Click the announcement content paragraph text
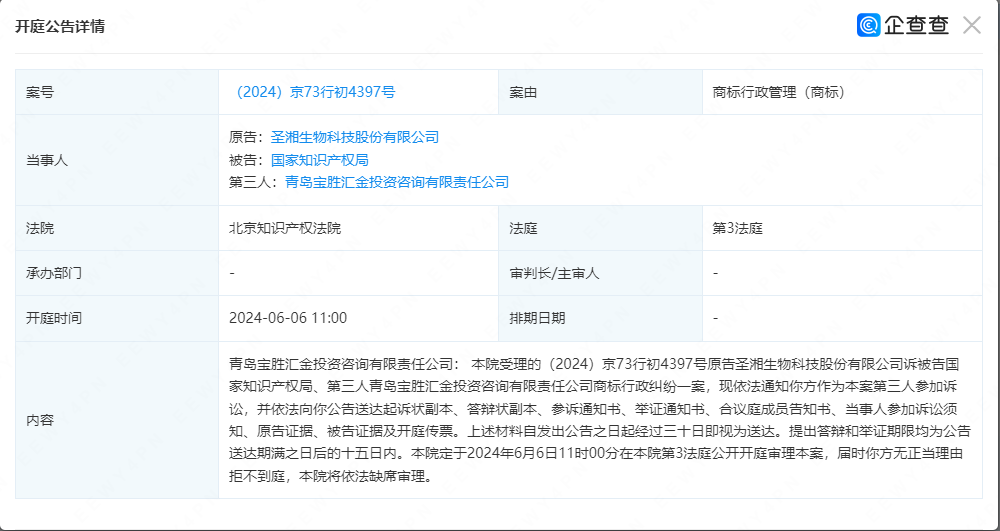The width and height of the screenshot is (1000, 531). tap(600, 420)
